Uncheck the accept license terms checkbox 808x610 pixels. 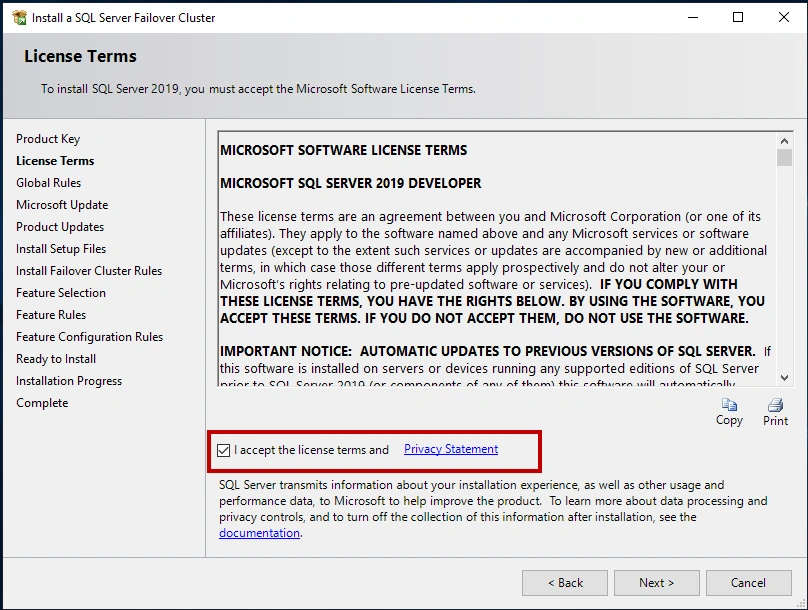(x=224, y=450)
